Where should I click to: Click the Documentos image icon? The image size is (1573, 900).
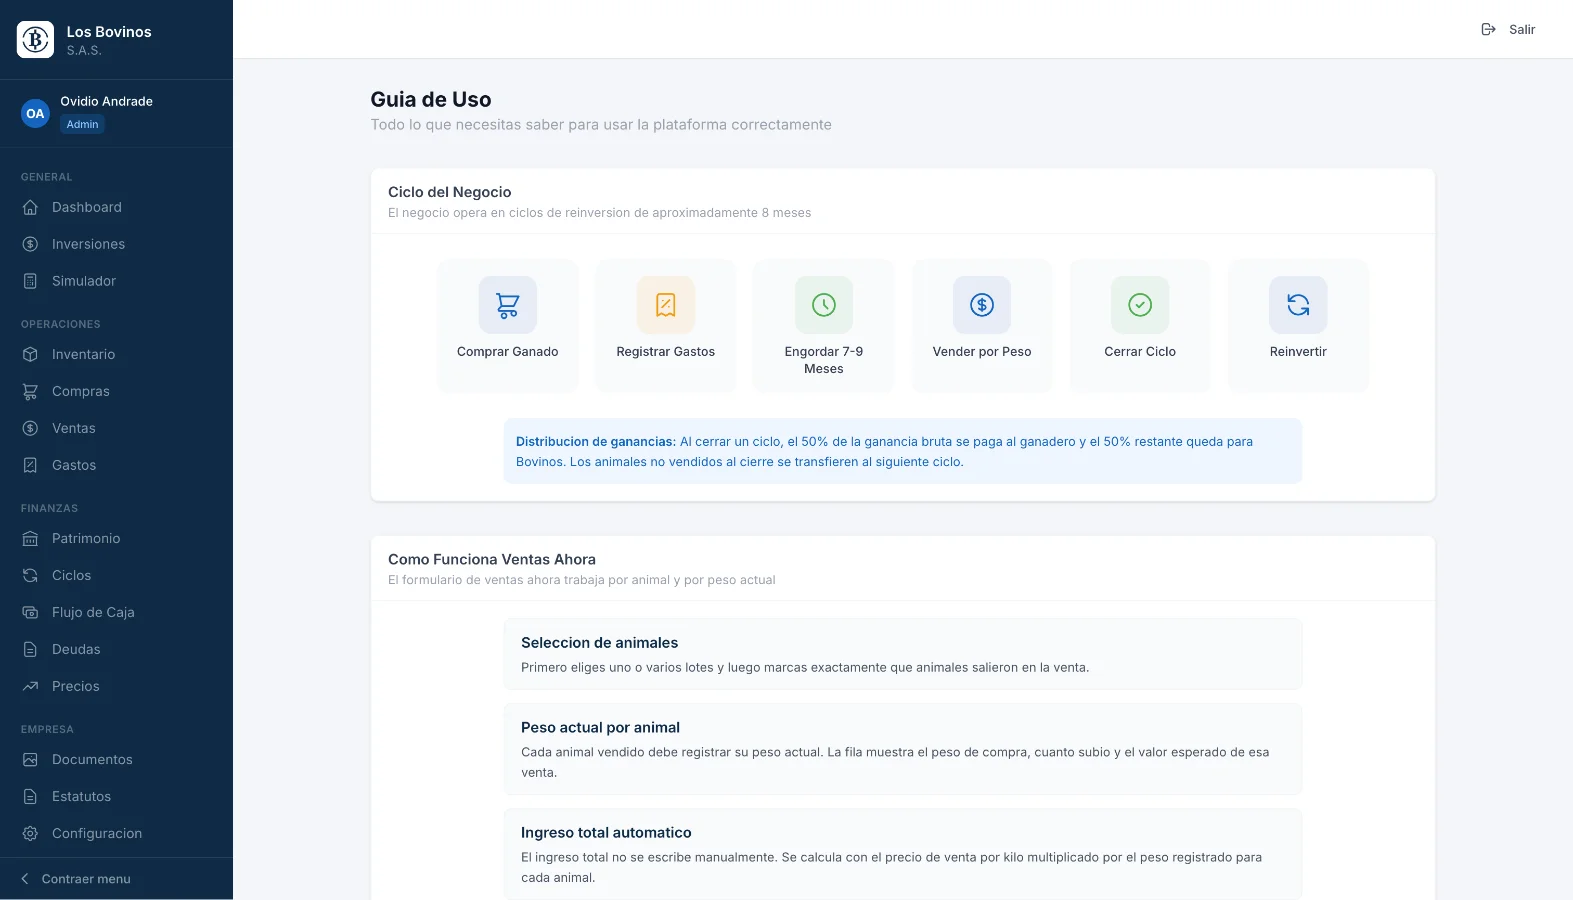30,759
